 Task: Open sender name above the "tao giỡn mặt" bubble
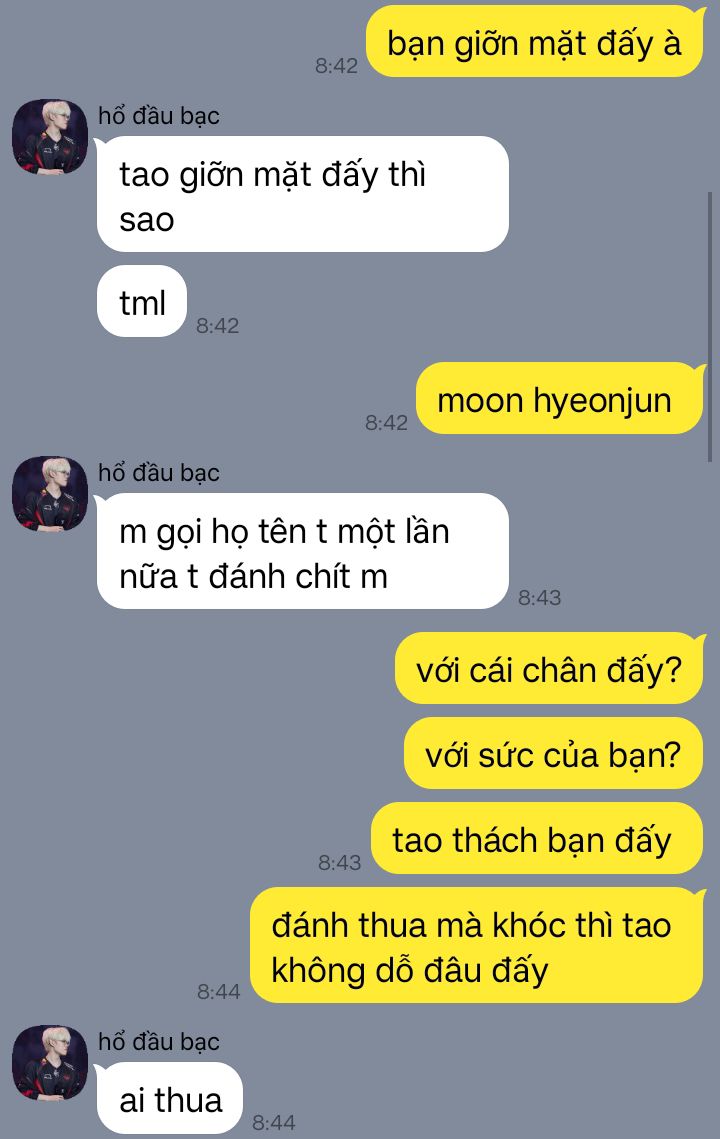(159, 115)
